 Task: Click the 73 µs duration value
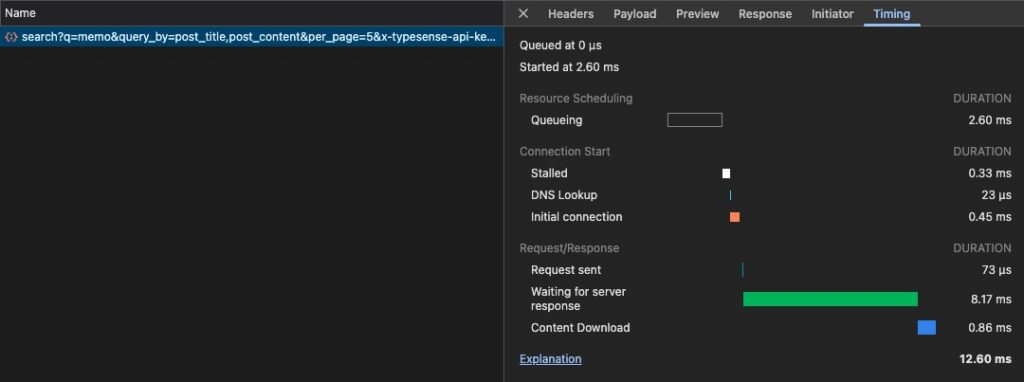point(996,270)
